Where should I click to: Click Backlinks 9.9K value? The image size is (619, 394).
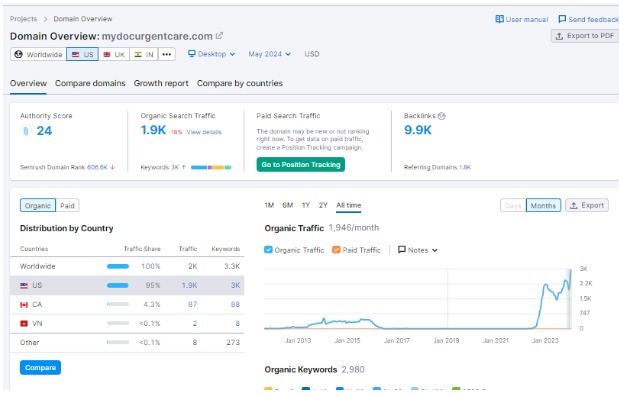418,130
